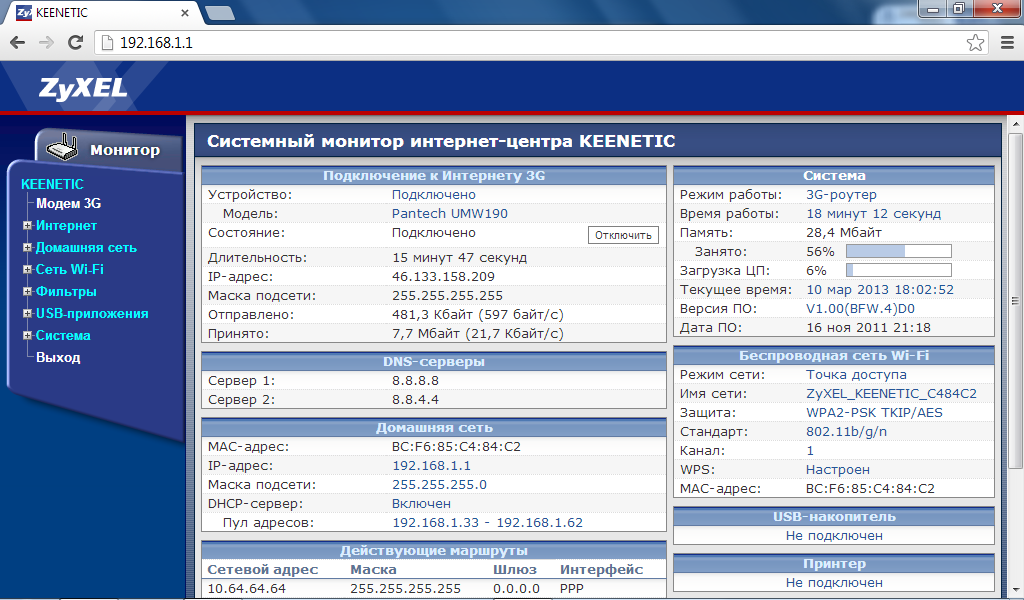The height and width of the screenshot is (600, 1024).
Task: Click the connection duration 15 минут 47 секунд
Action: click(x=459, y=258)
